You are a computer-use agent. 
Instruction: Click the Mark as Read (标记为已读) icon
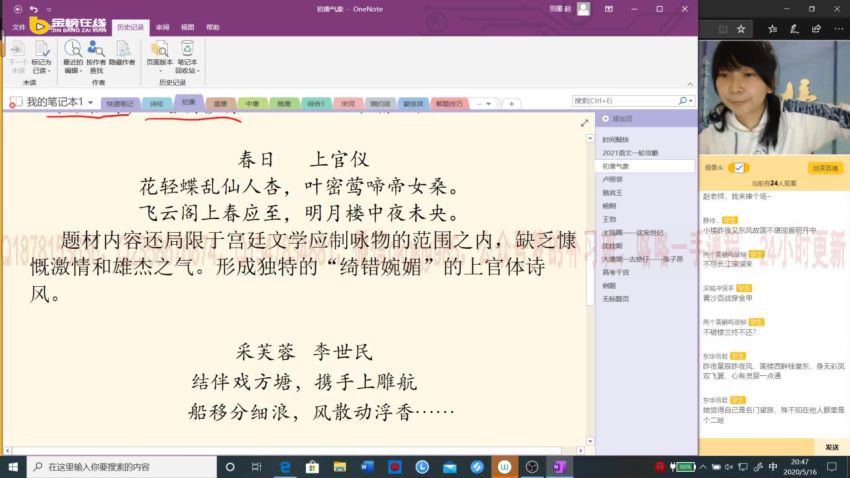(40, 53)
